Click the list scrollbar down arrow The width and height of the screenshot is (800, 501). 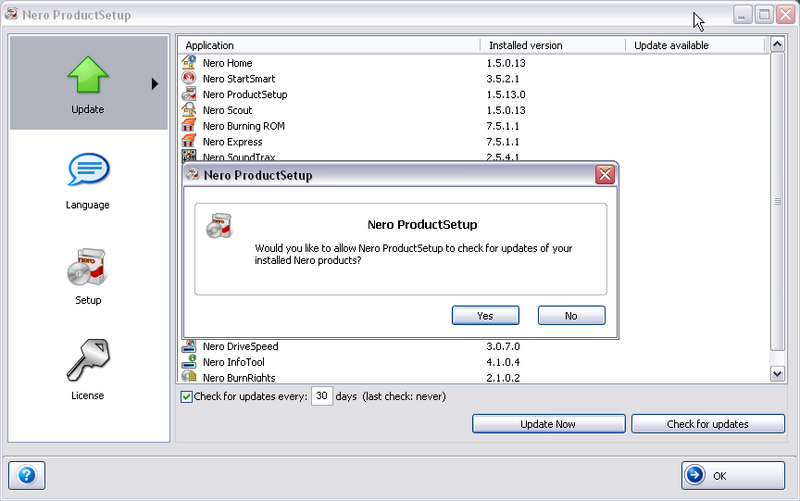777,374
